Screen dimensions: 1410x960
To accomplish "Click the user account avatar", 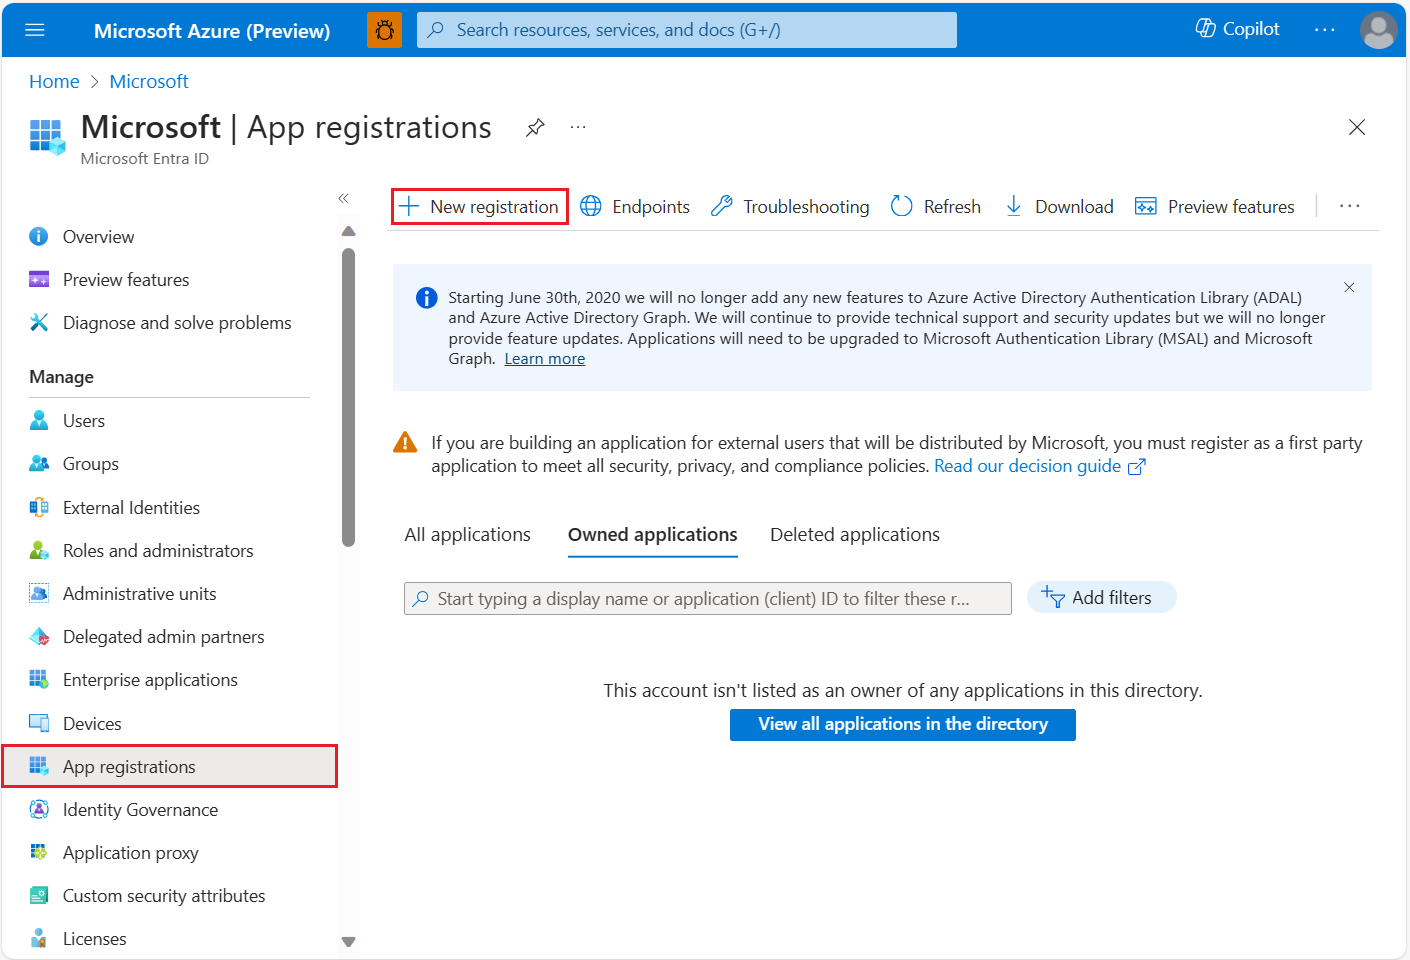I will (x=1378, y=30).
